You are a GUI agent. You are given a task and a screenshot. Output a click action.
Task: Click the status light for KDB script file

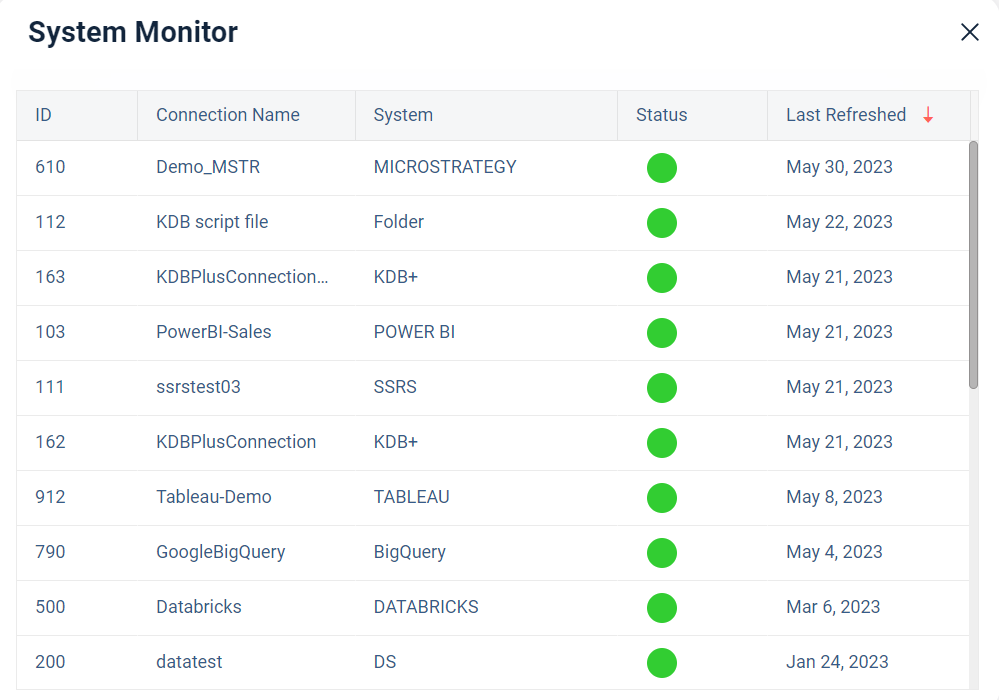point(661,223)
